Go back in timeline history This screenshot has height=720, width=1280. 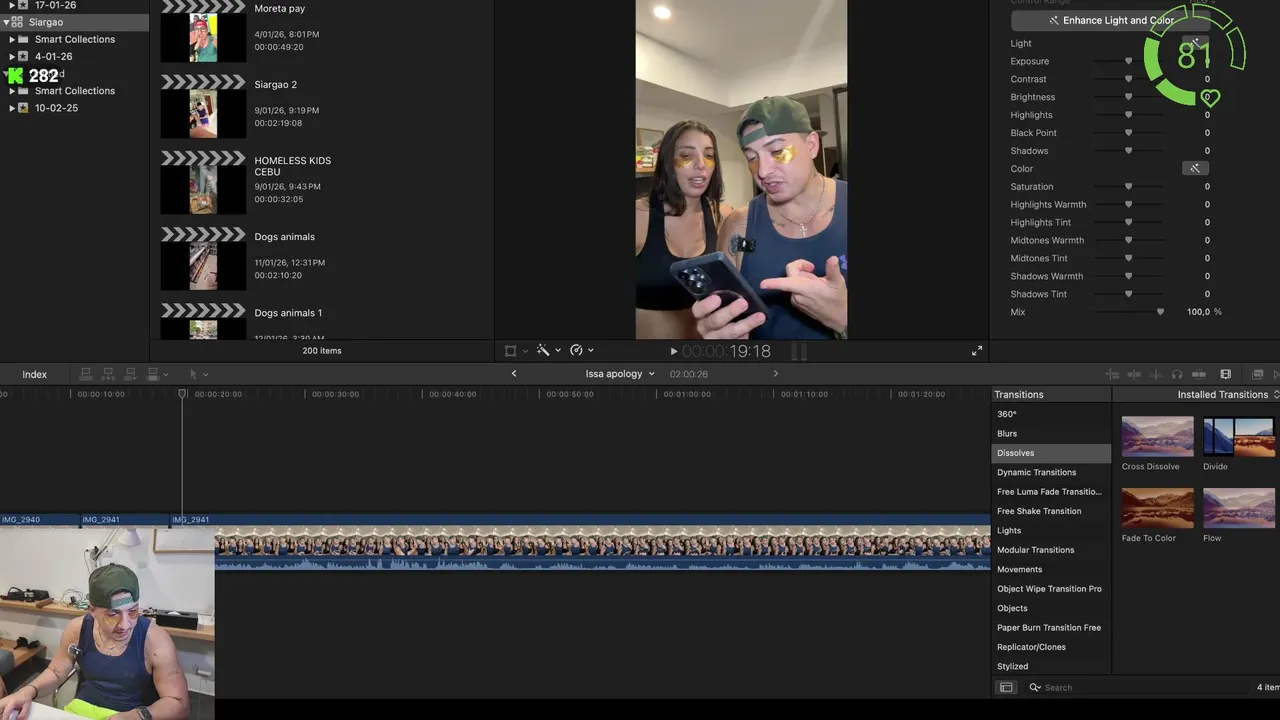click(x=514, y=374)
